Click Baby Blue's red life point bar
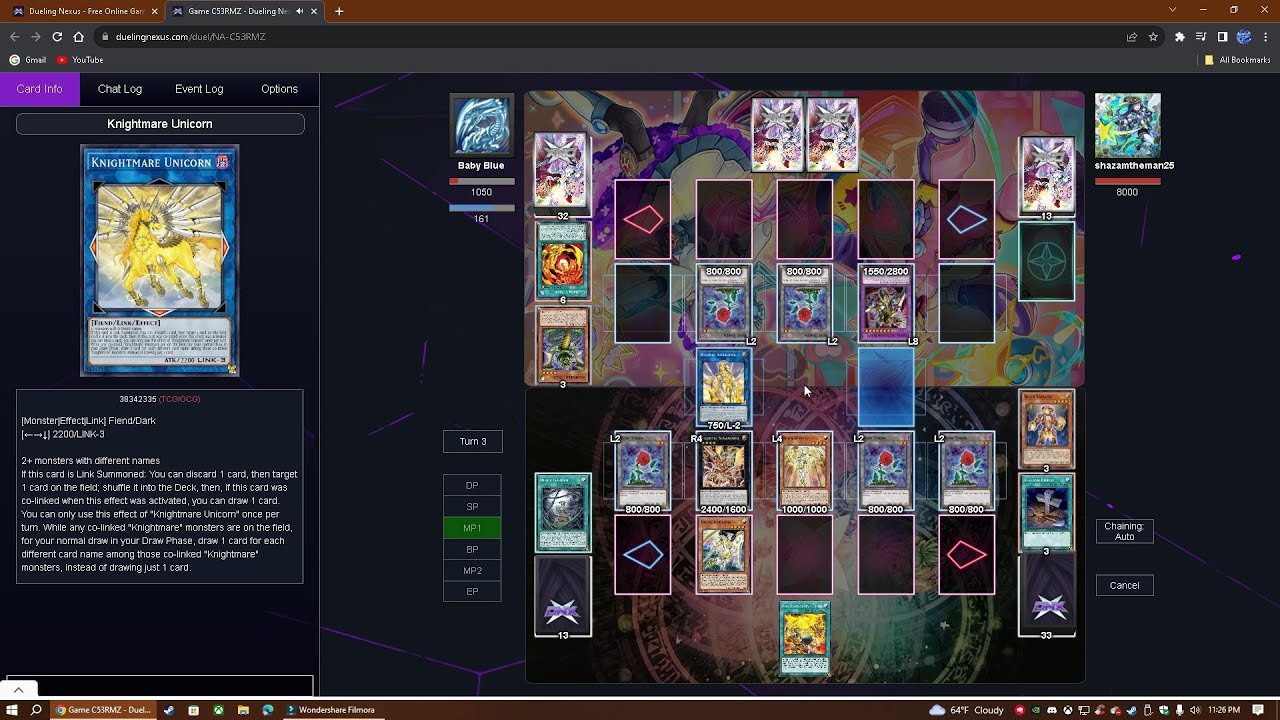Screen dimensions: 1280x720 coord(481,182)
